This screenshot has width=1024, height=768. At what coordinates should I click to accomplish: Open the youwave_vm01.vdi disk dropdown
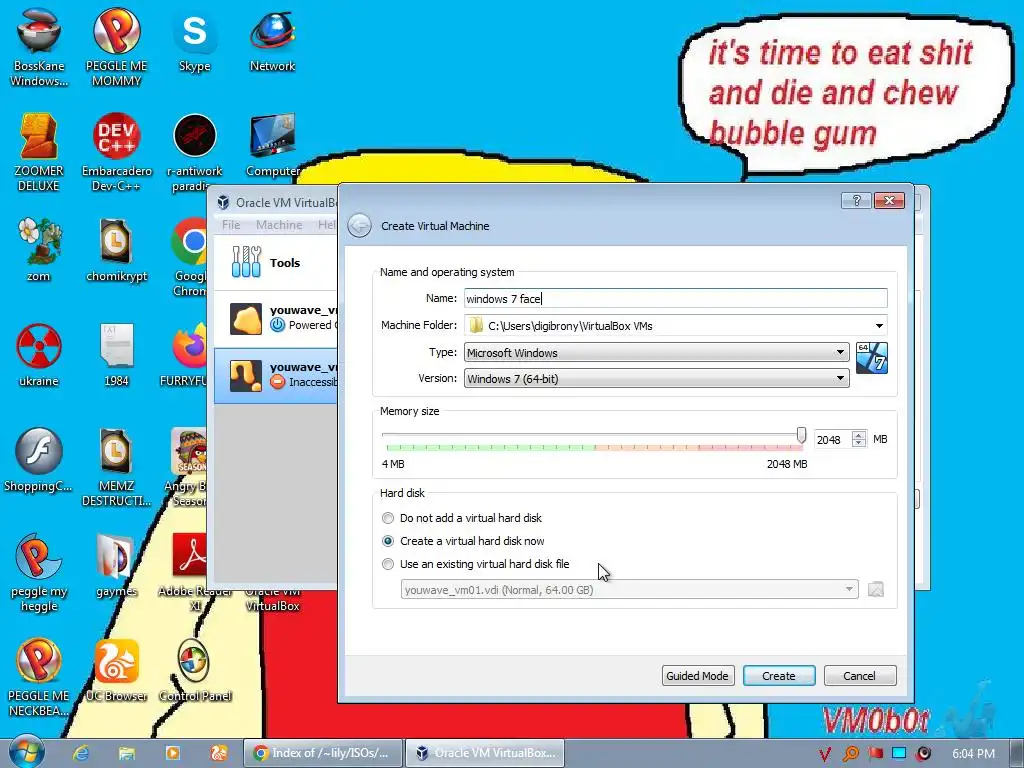point(630,590)
